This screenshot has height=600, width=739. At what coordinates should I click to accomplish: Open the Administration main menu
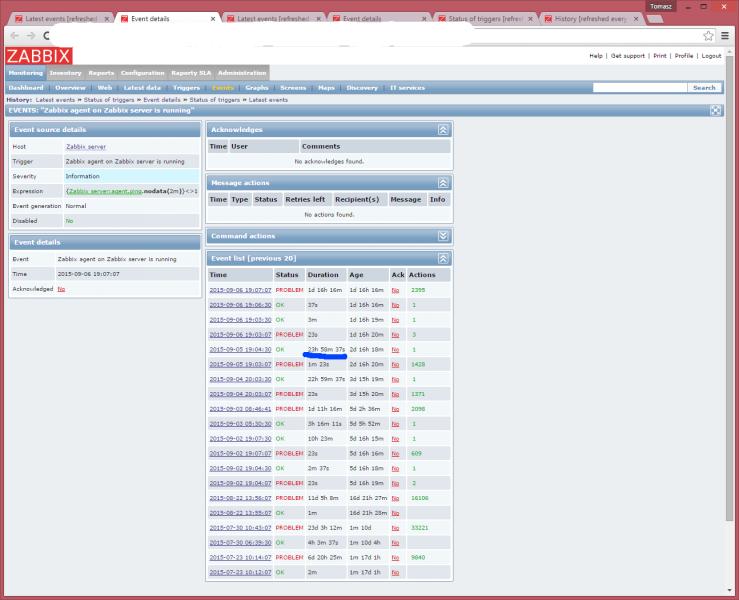click(x=242, y=73)
